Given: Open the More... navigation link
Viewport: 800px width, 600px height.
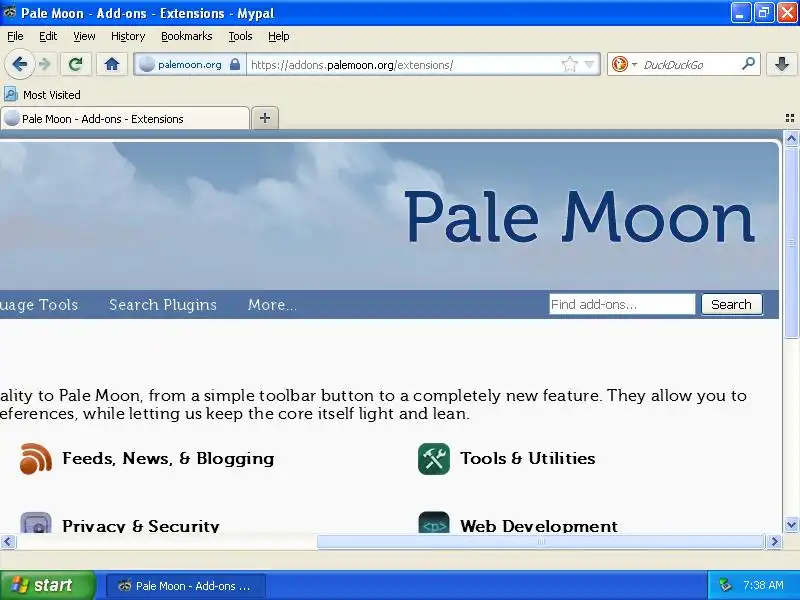Looking at the screenshot, I should (272, 305).
